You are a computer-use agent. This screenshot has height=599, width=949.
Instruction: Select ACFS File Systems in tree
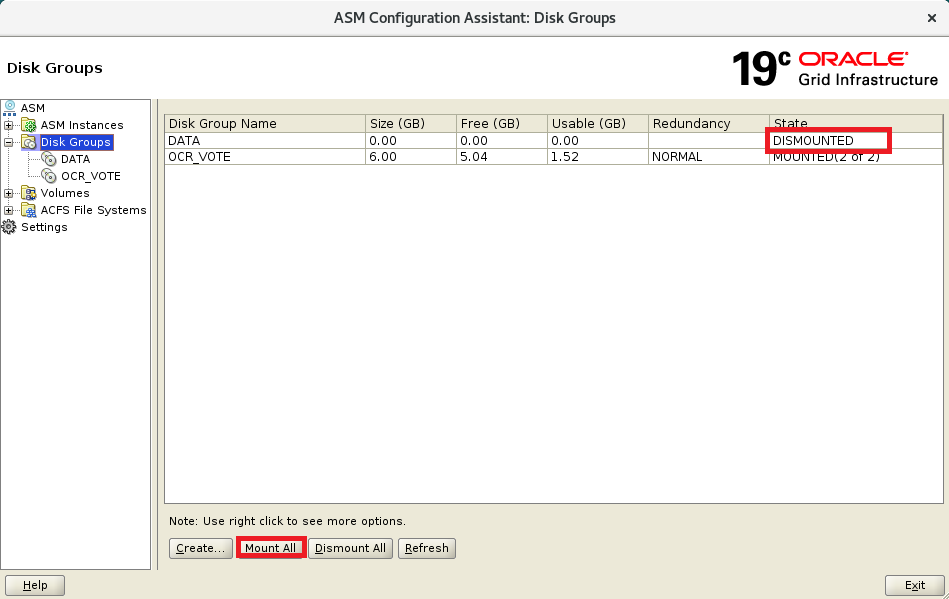[x=93, y=210]
